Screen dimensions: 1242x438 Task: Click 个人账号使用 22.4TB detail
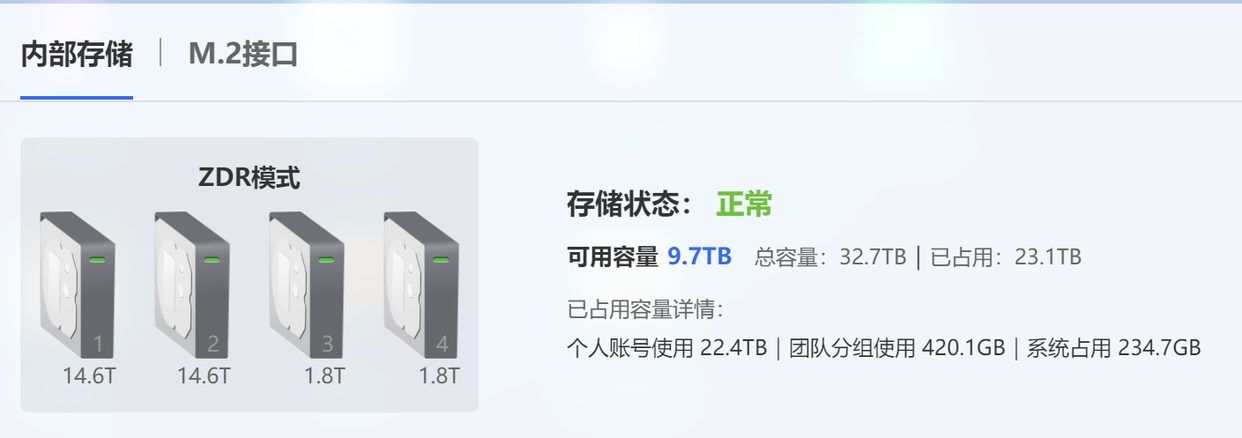[667, 348]
